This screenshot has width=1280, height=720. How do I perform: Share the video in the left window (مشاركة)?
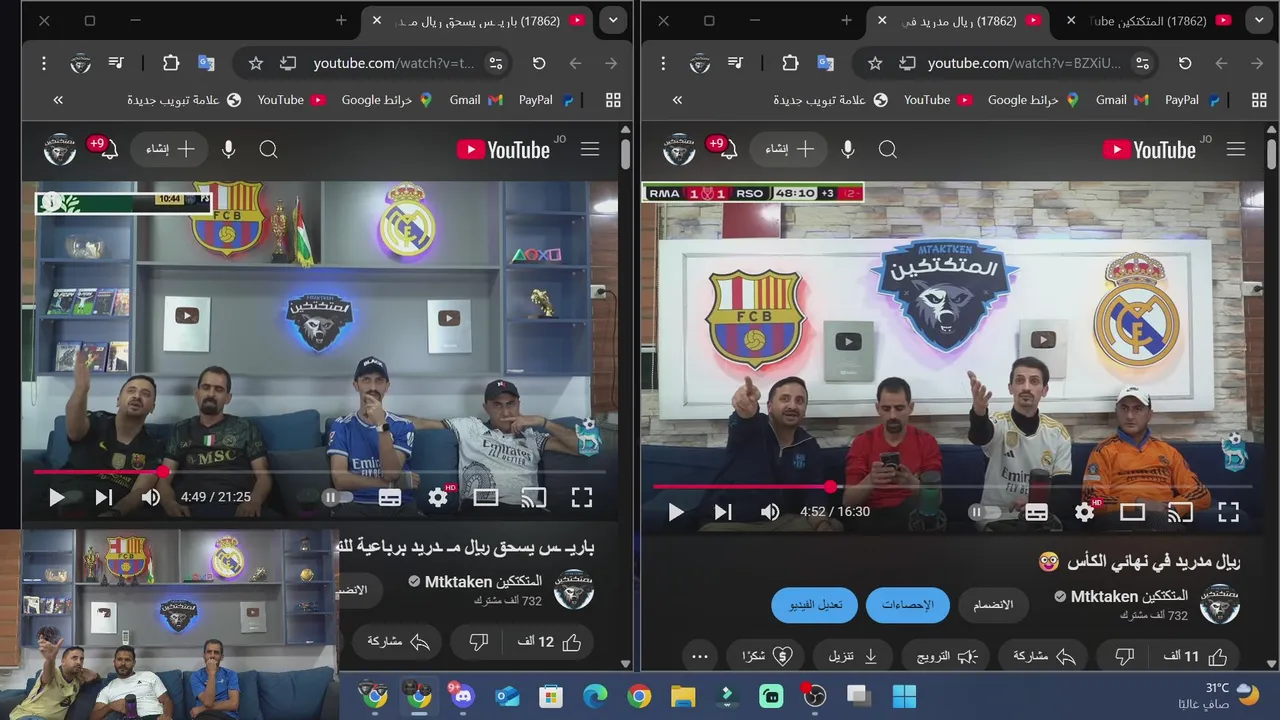pyautogui.click(x=398, y=642)
